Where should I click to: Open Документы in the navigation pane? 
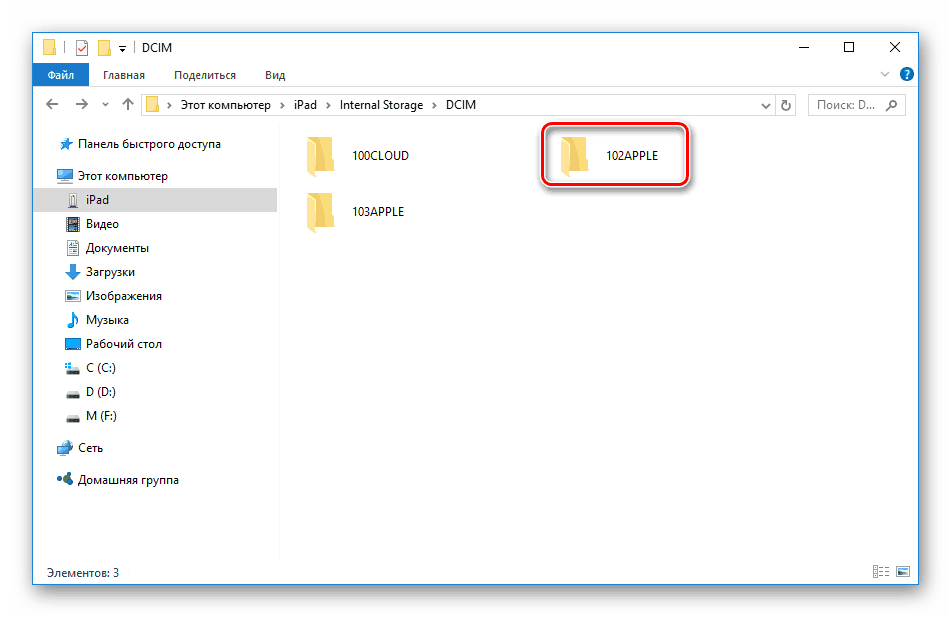[x=107, y=248]
